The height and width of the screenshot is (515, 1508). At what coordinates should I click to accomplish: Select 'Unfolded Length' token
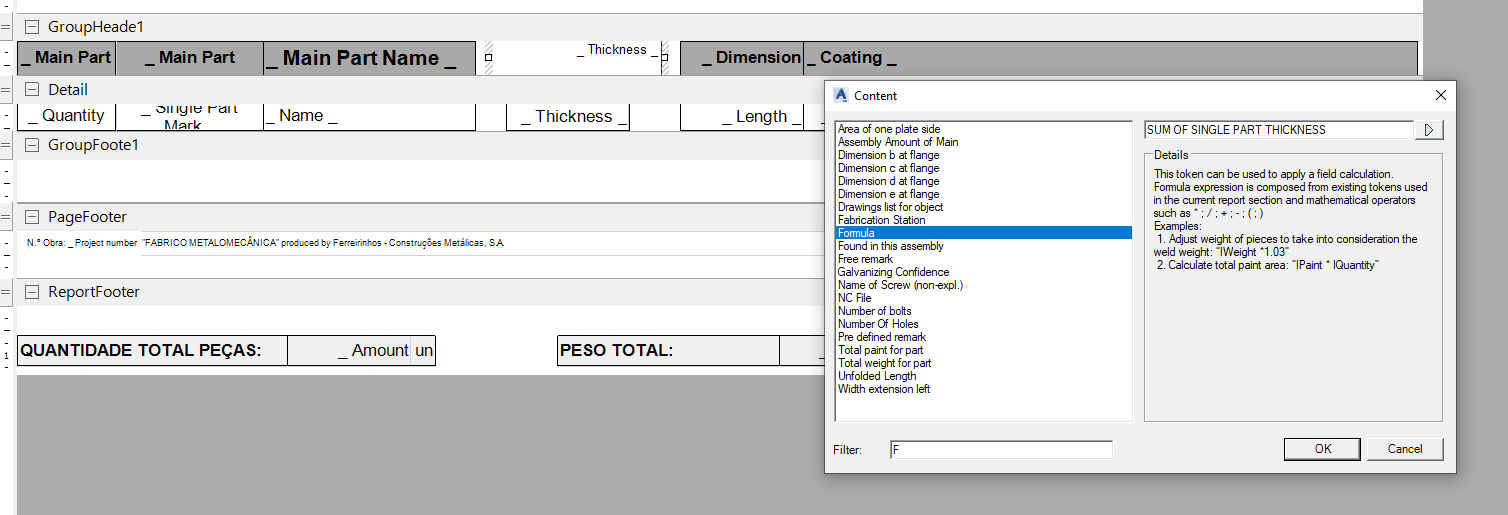pyautogui.click(x=877, y=376)
